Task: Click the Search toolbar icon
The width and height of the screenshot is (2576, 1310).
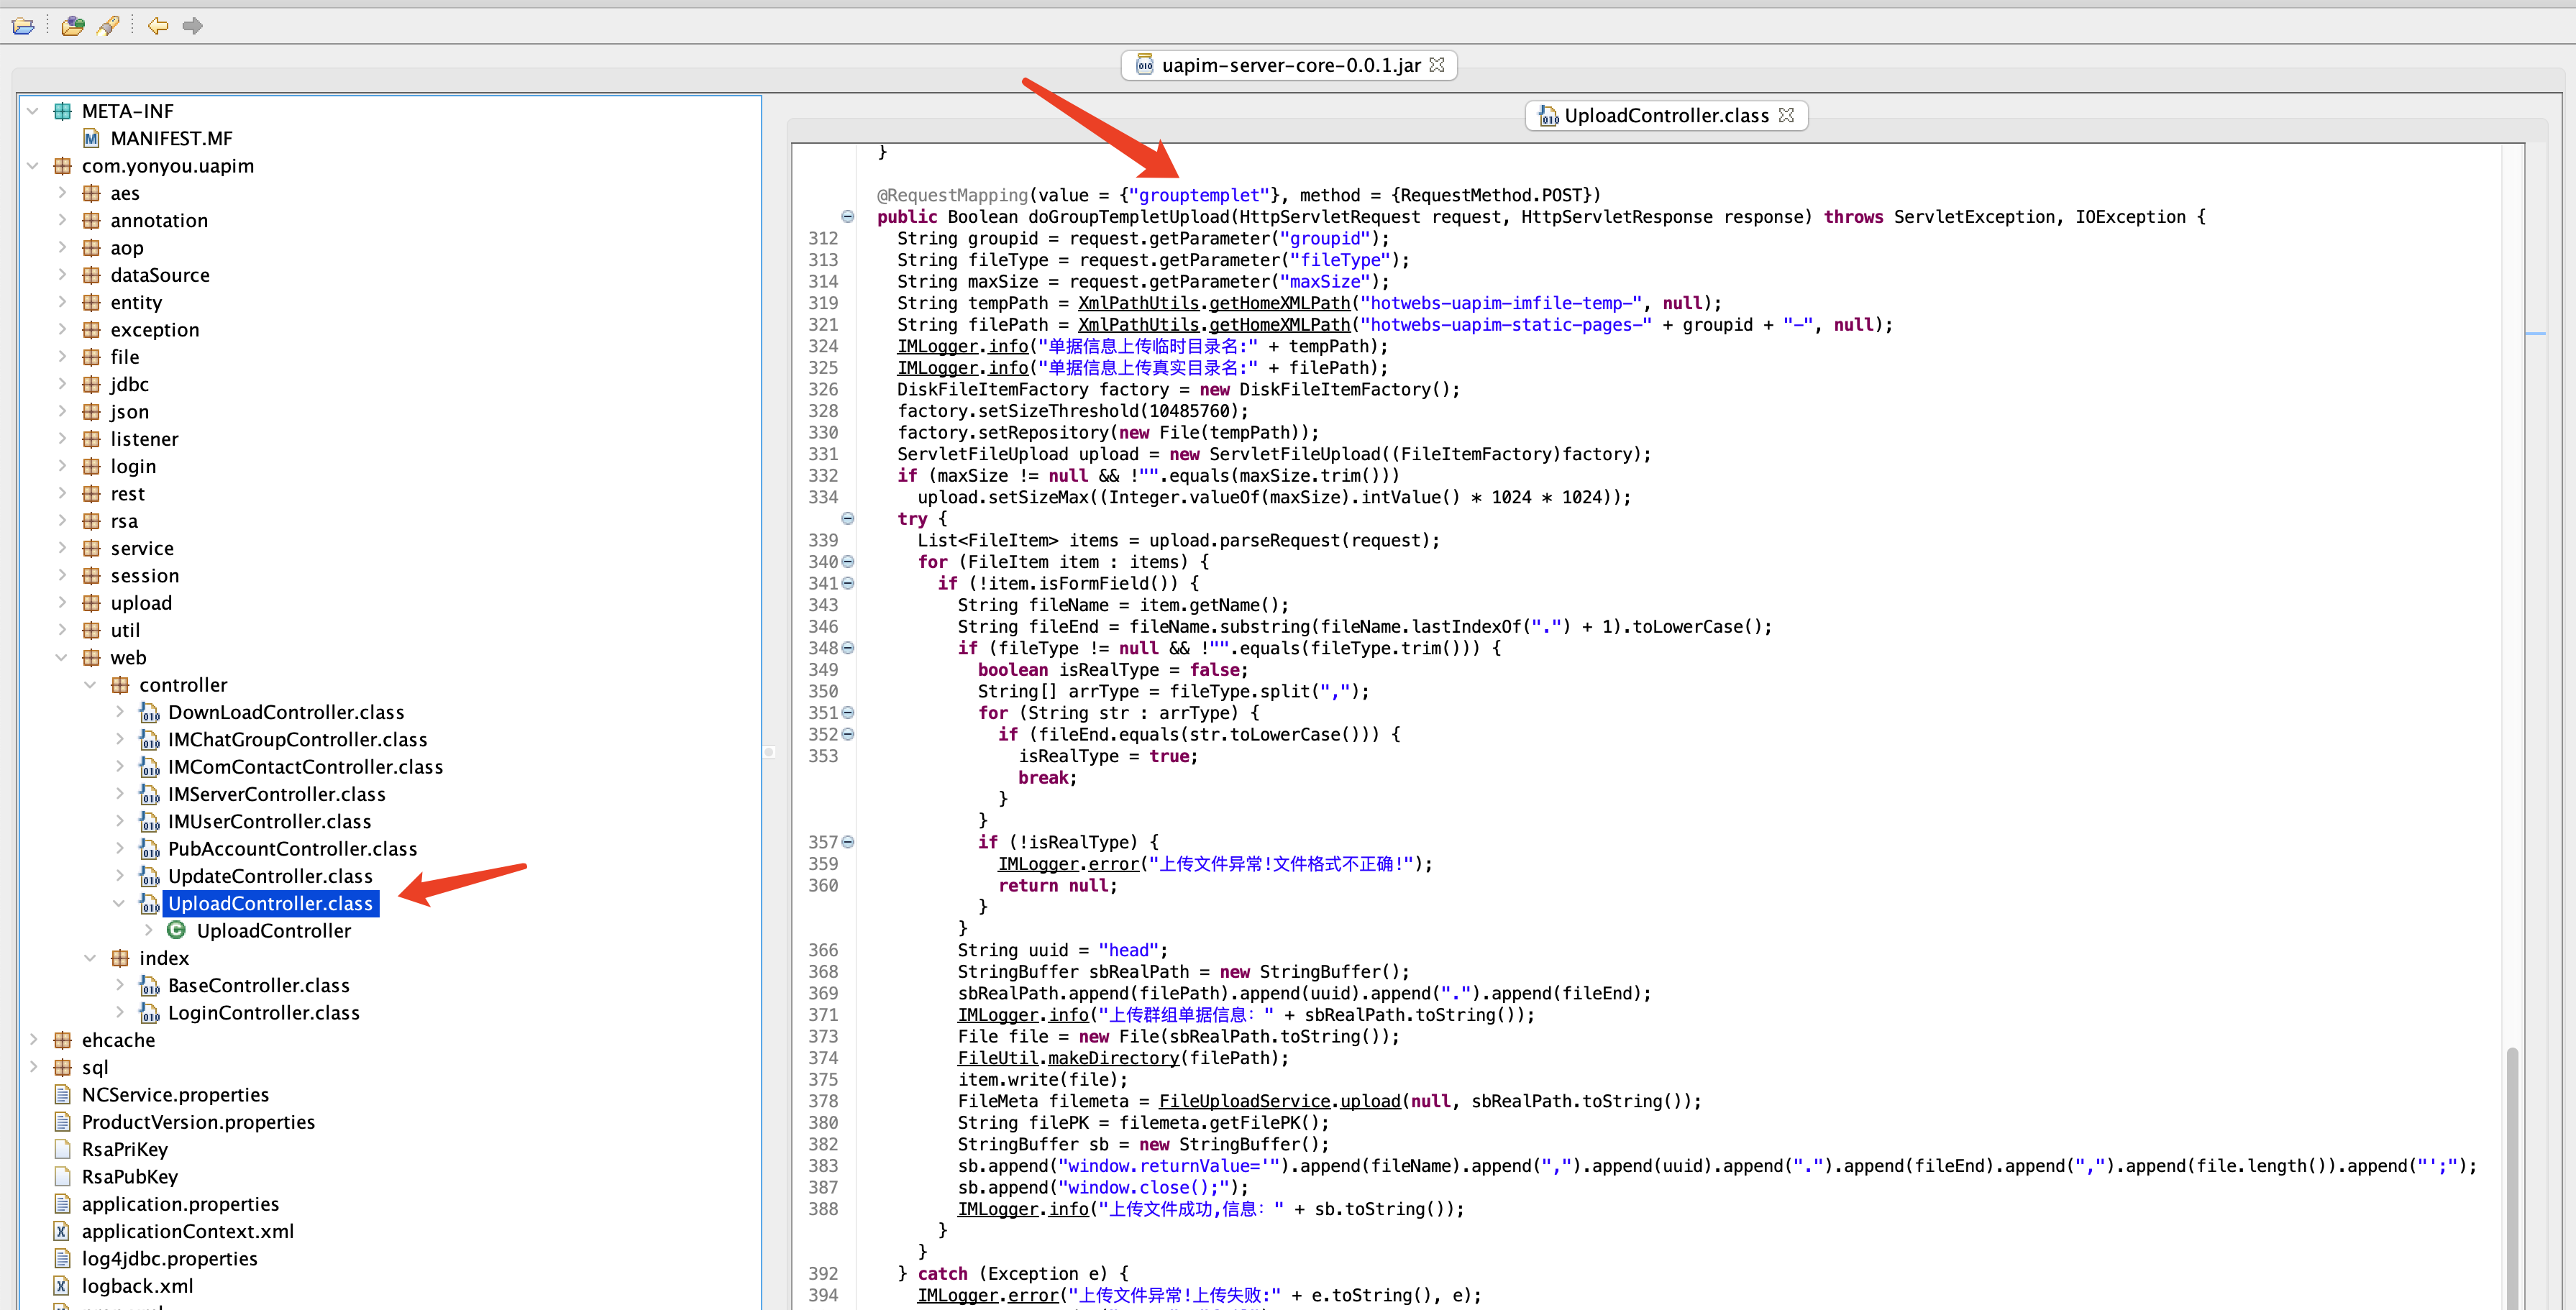Action: pyautogui.click(x=108, y=26)
